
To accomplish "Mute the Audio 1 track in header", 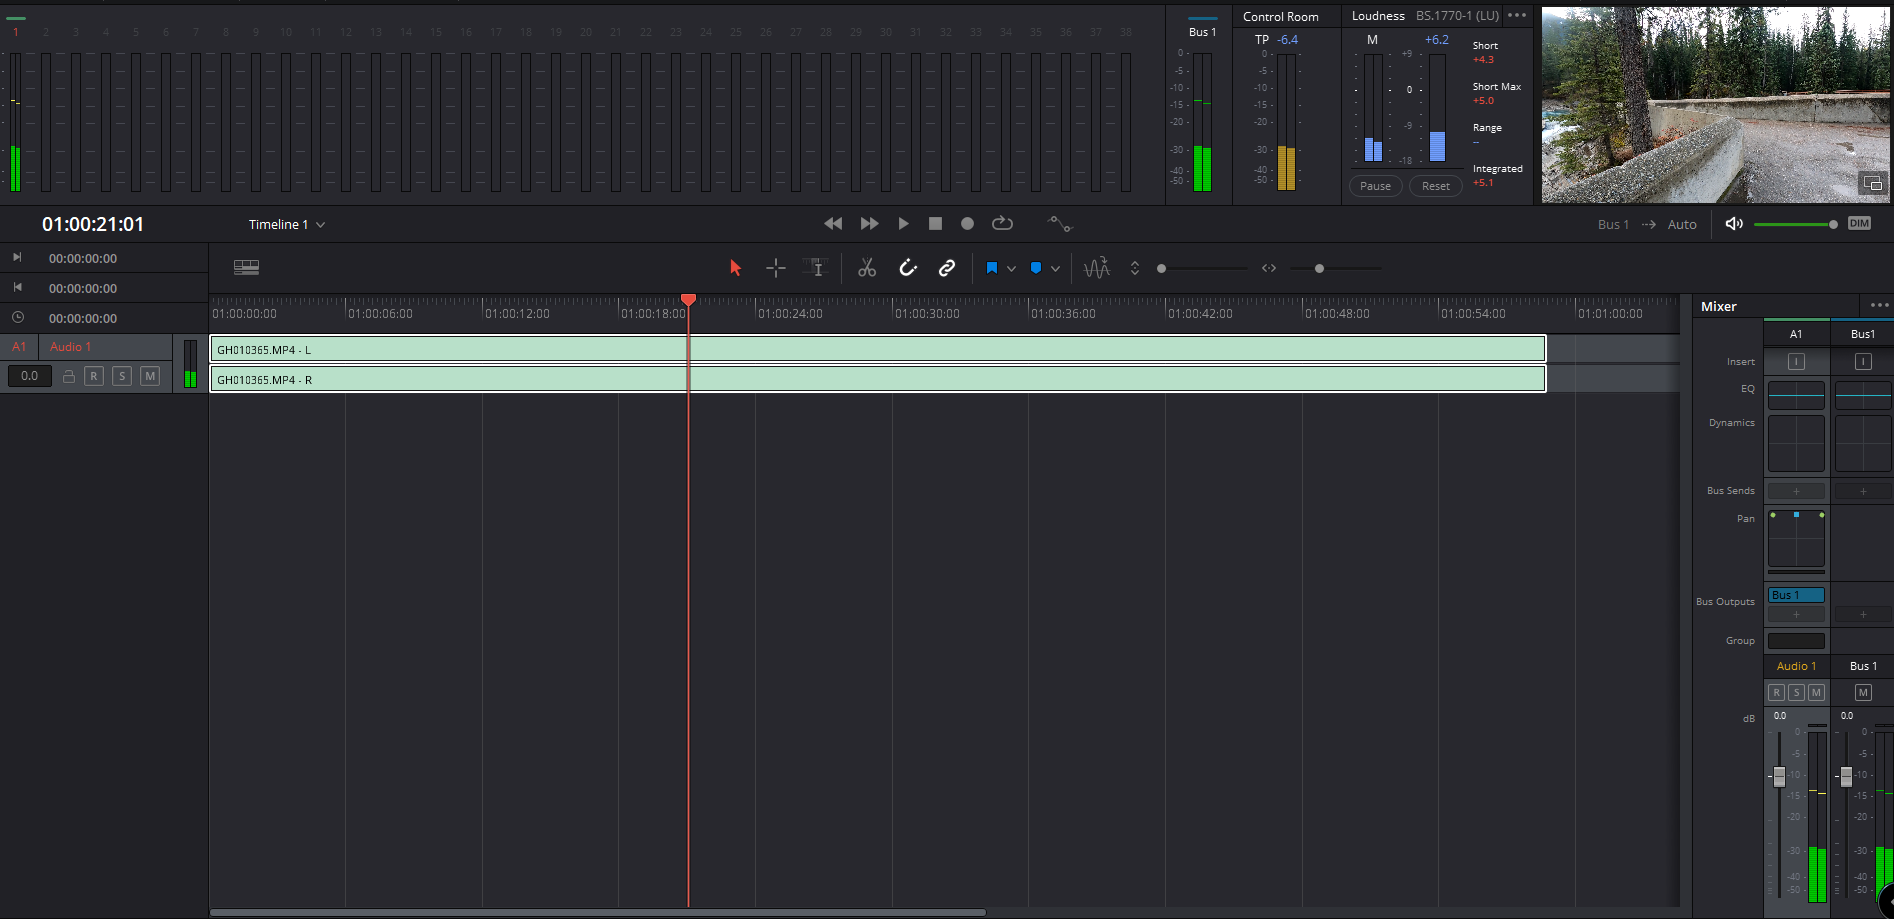I will tap(150, 376).
